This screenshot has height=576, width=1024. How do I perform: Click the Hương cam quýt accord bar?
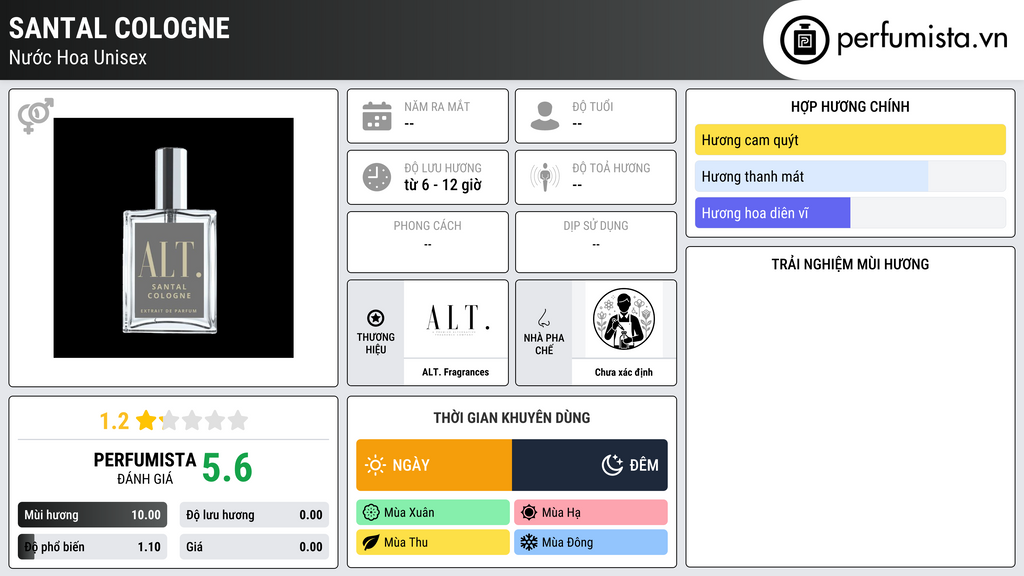[x=850, y=140]
